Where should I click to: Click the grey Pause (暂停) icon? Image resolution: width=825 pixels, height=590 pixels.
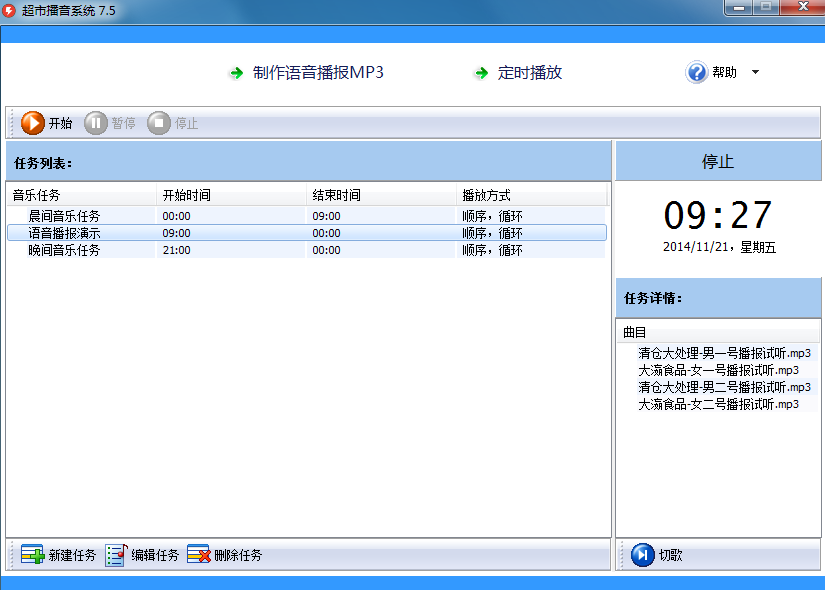pyautogui.click(x=96, y=123)
